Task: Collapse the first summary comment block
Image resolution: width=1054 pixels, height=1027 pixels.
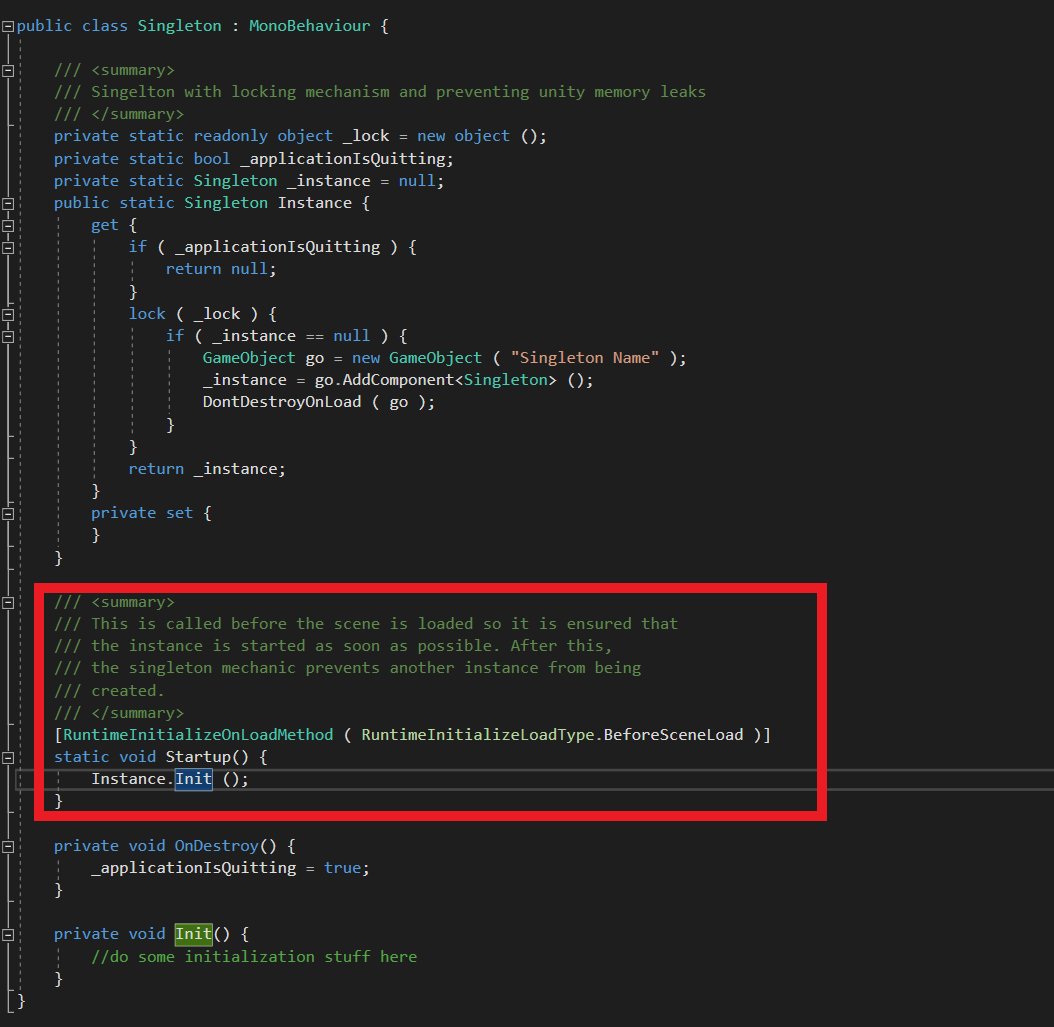Action: pos(8,71)
